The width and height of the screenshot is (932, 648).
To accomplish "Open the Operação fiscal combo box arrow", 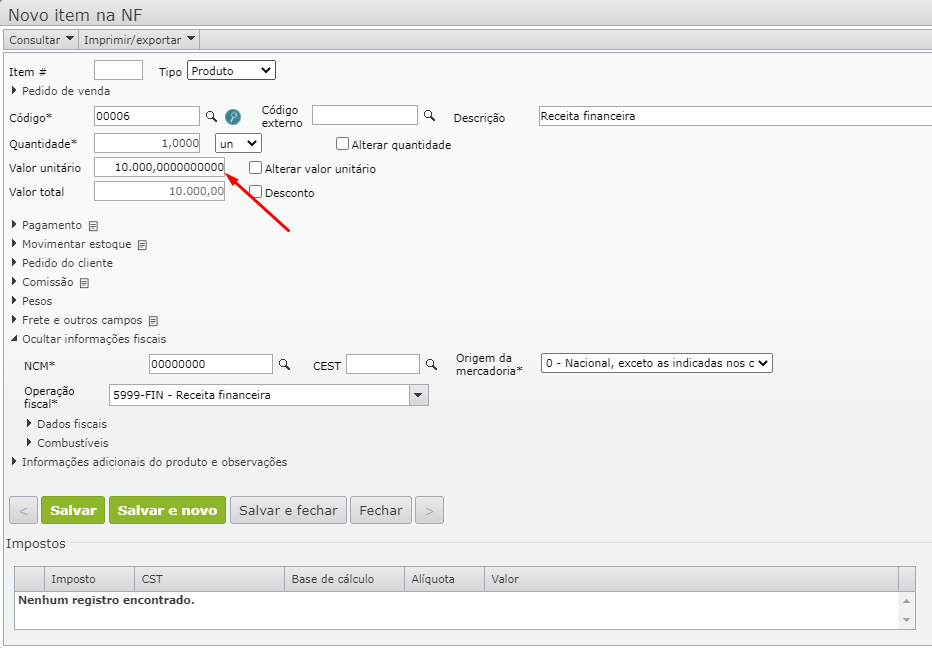I will [x=418, y=395].
